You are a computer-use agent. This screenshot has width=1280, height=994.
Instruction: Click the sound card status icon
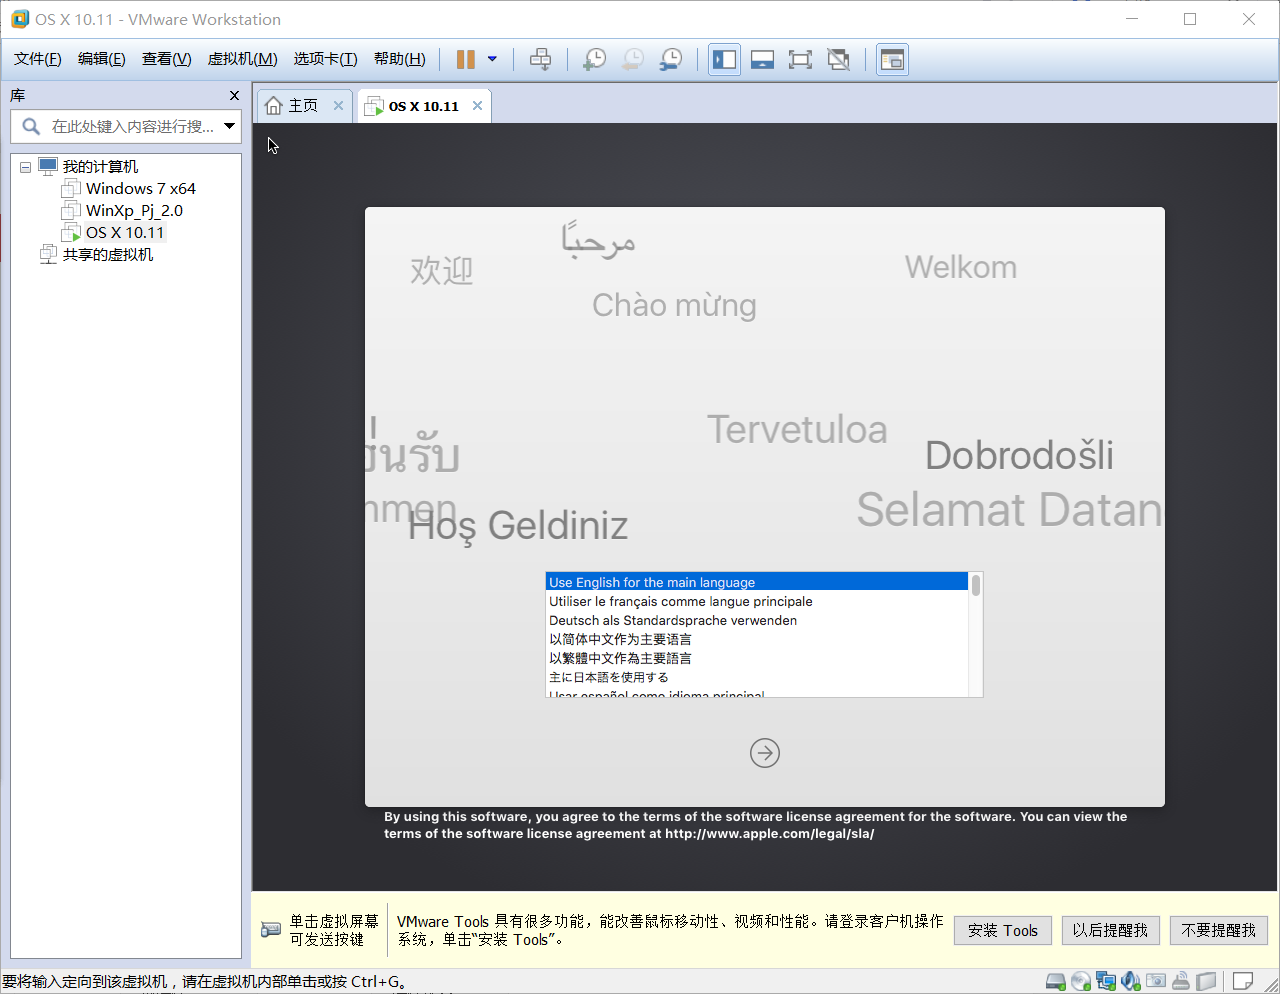1131,982
